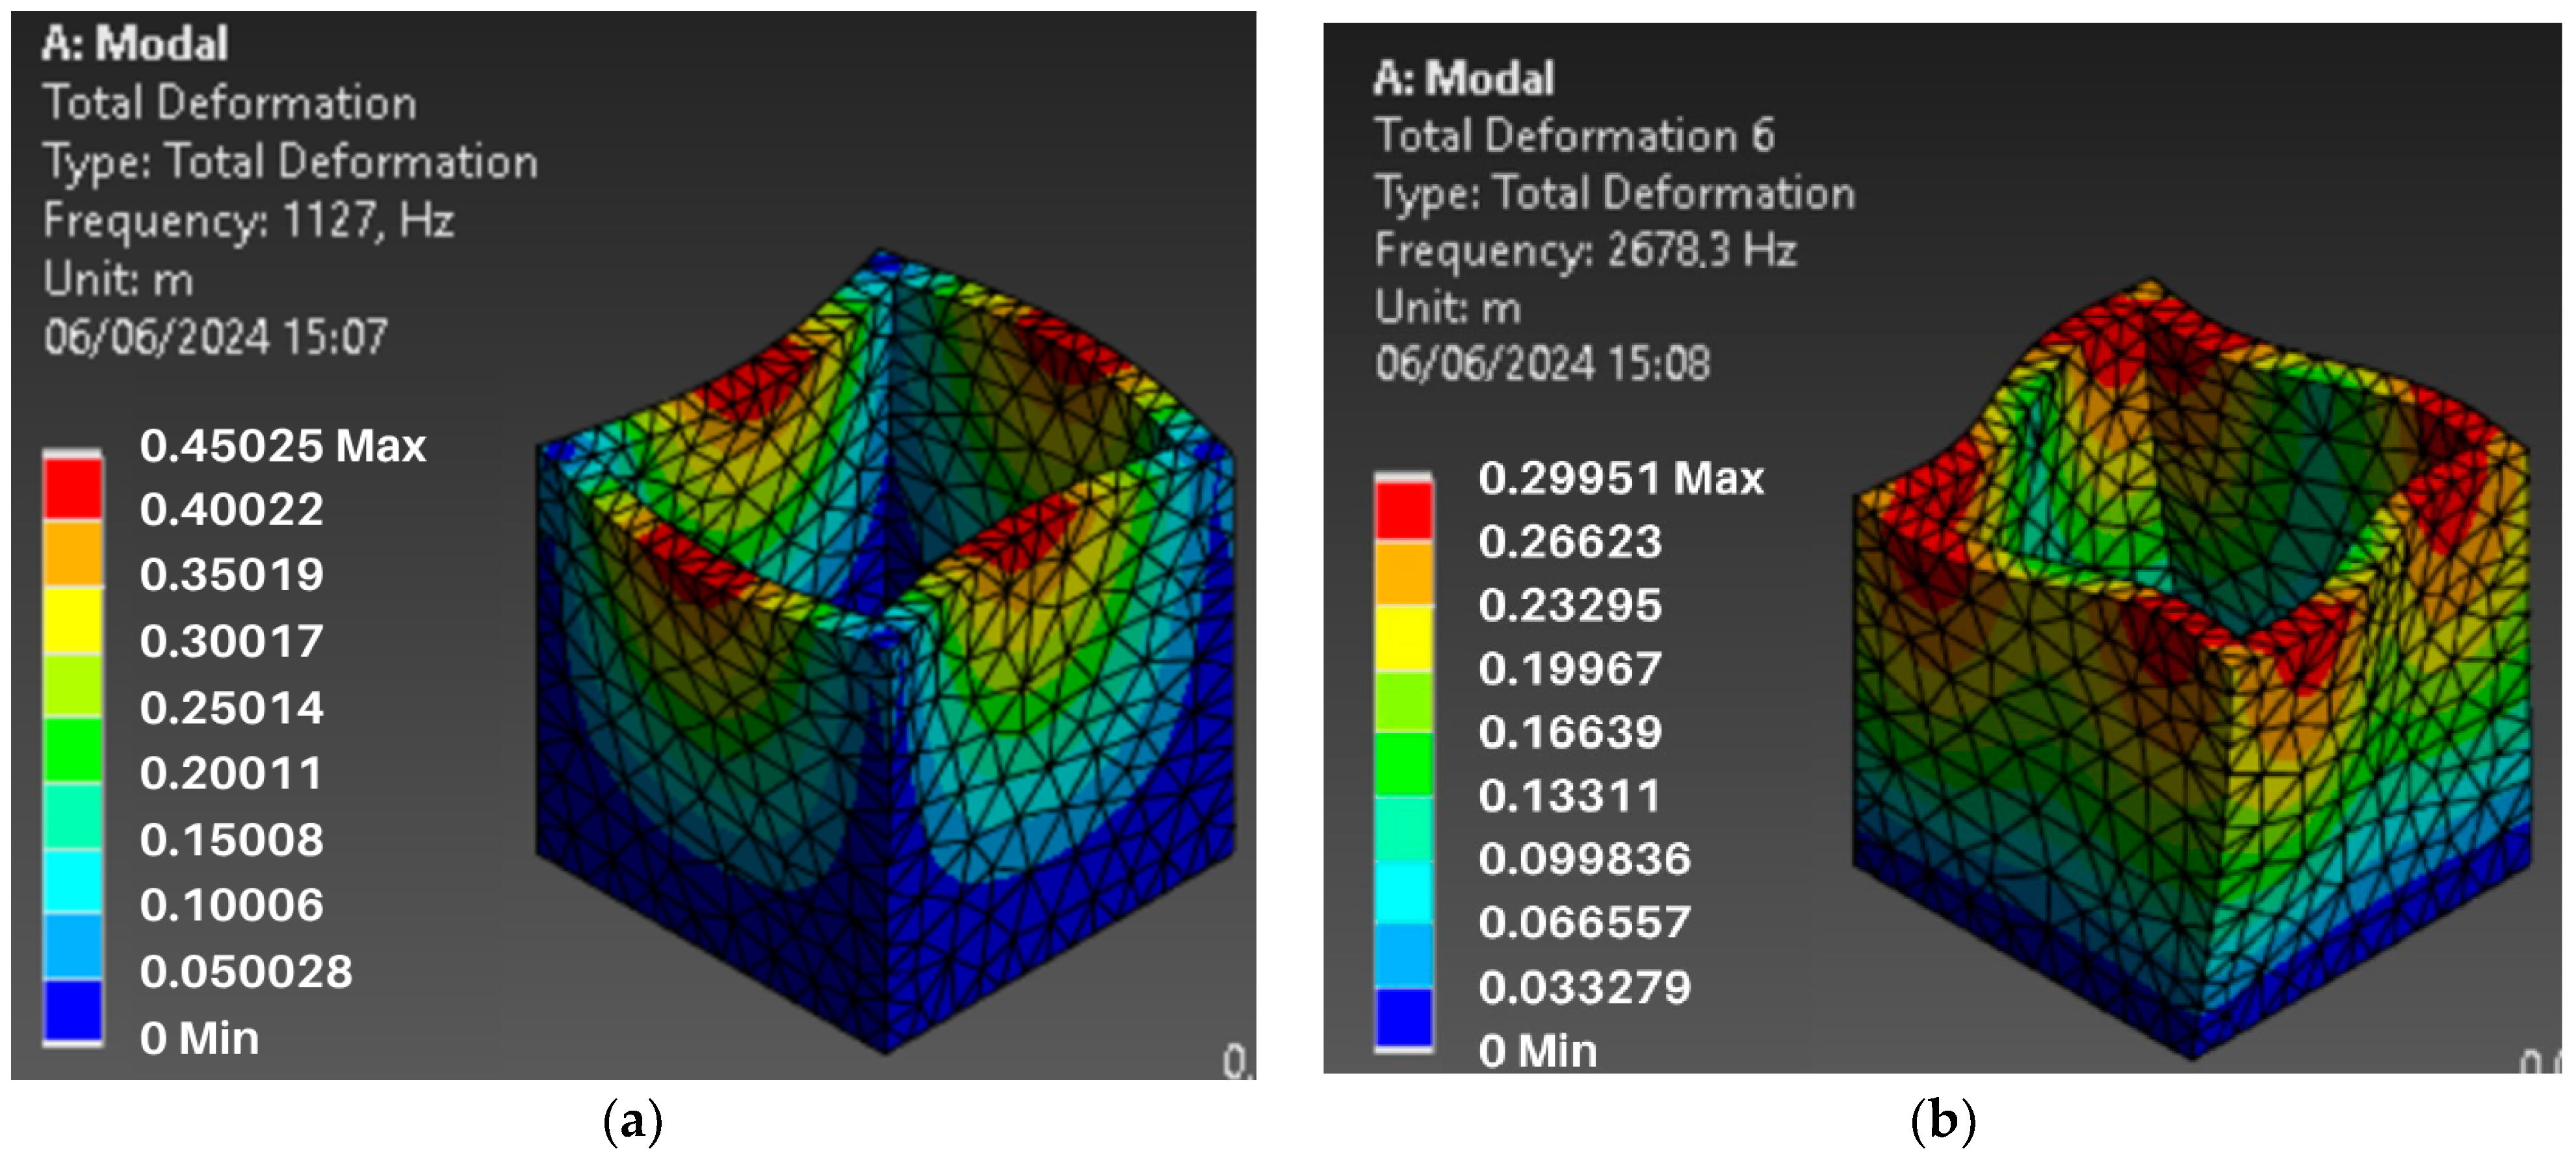Click the 'Frequency: 1127, Hz' text
The width and height of the screenshot is (2576, 1164).
point(249,220)
